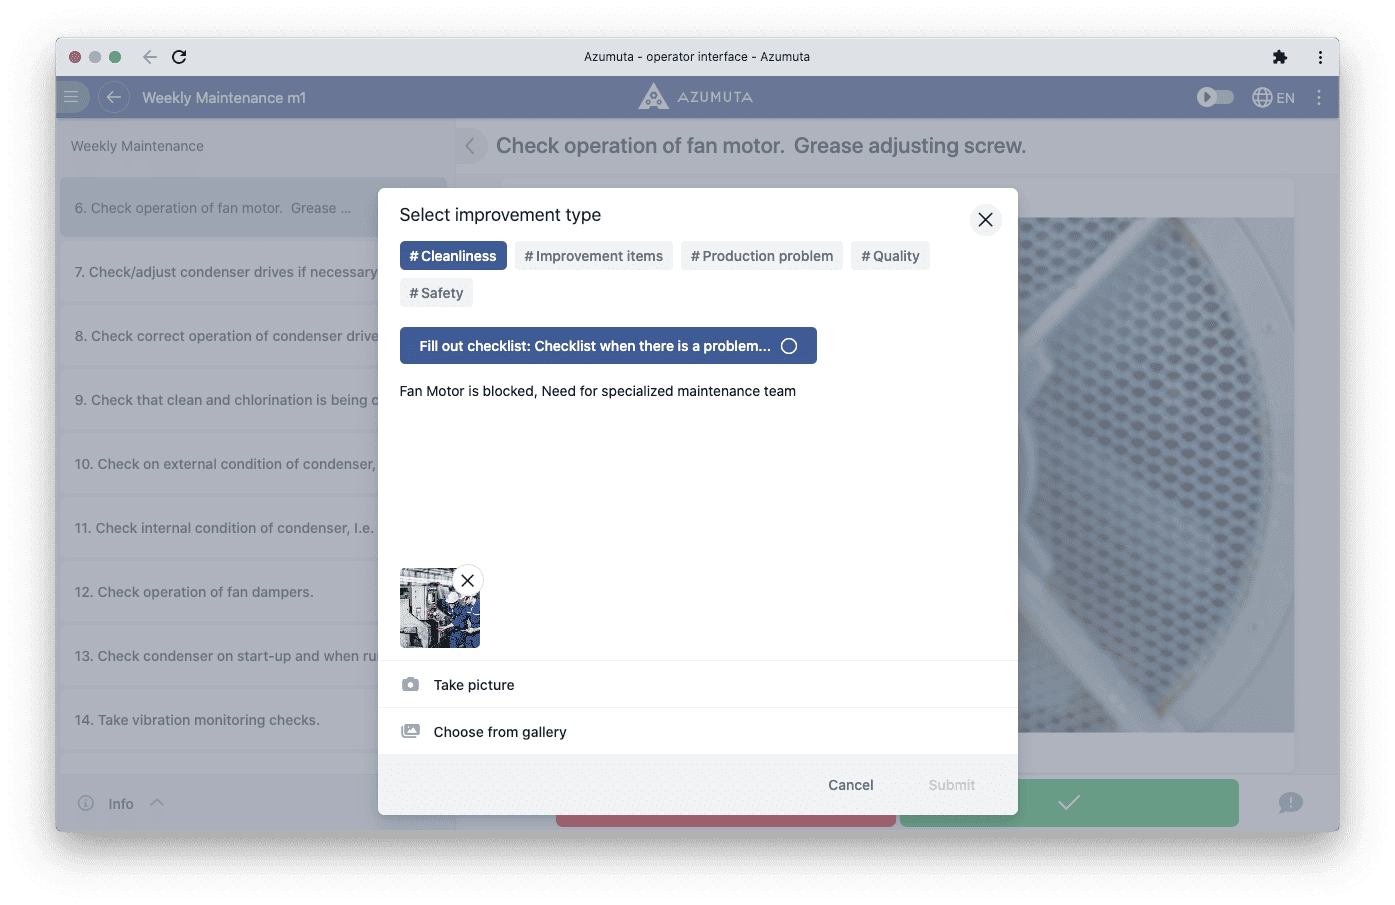The height and width of the screenshot is (905, 1395).
Task: Open the hamburger menu in app header
Action: click(x=71, y=97)
